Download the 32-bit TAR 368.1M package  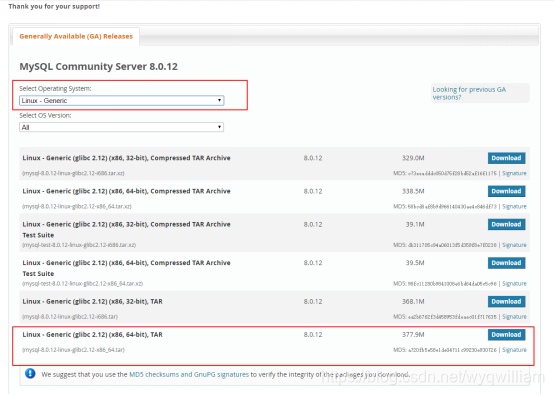[x=506, y=301]
